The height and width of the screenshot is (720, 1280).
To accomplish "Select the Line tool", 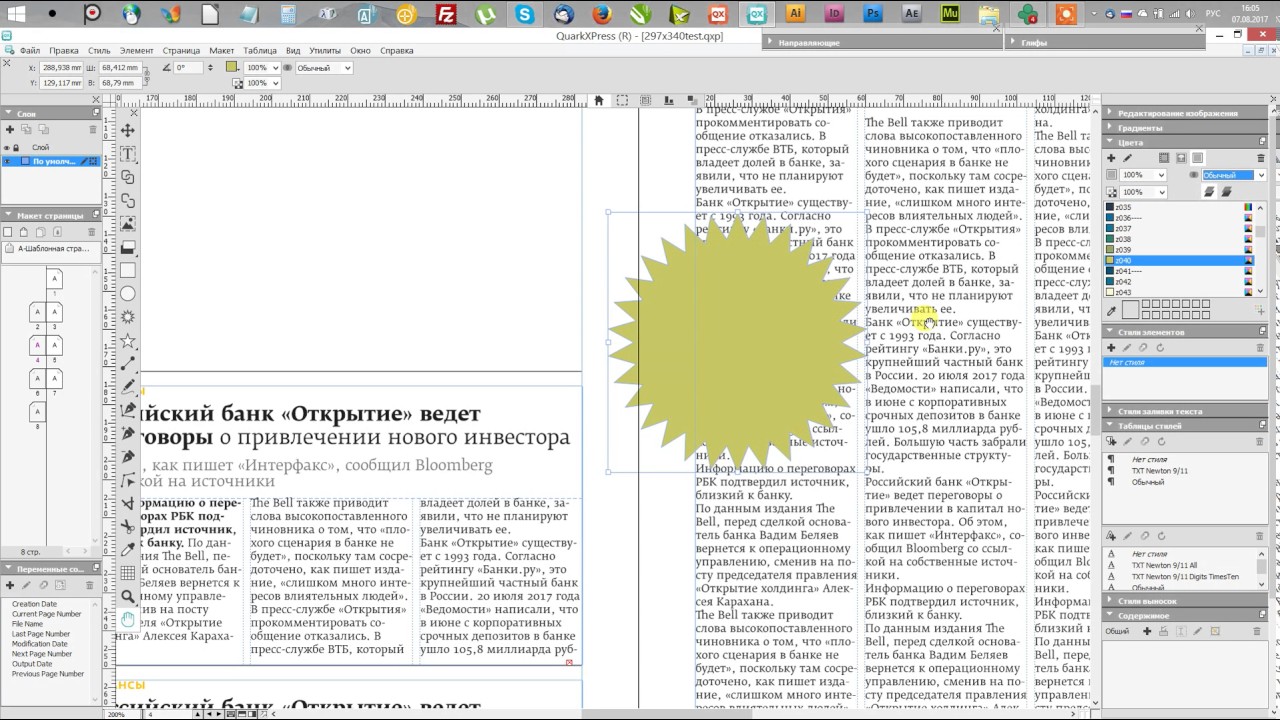I will 128,363.
